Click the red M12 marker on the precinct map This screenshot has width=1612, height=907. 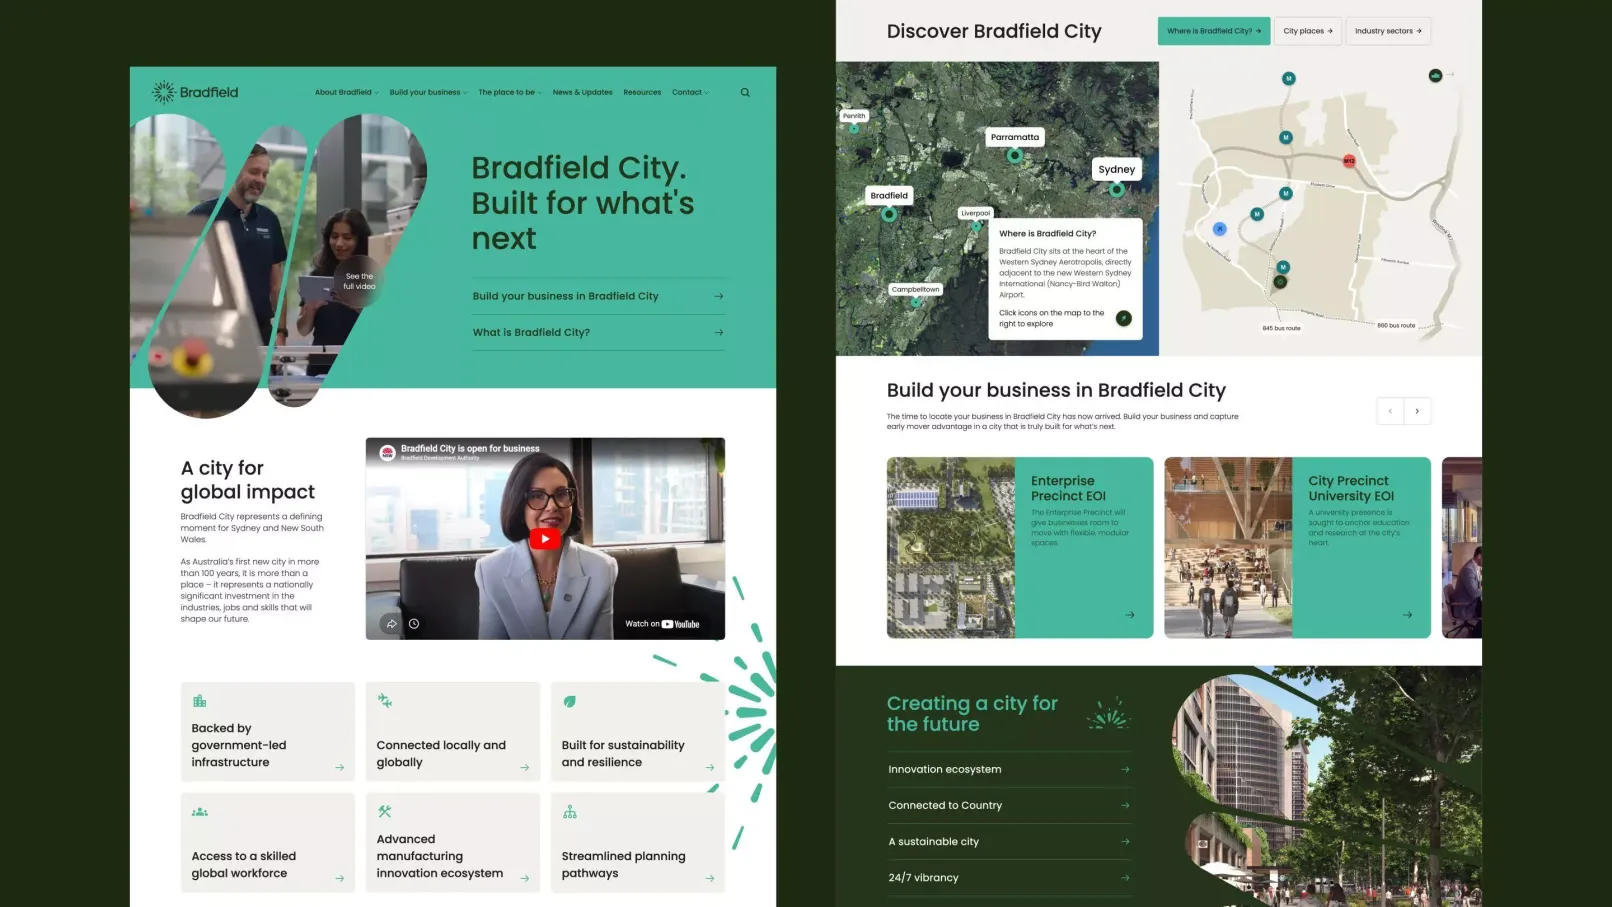coord(1349,161)
